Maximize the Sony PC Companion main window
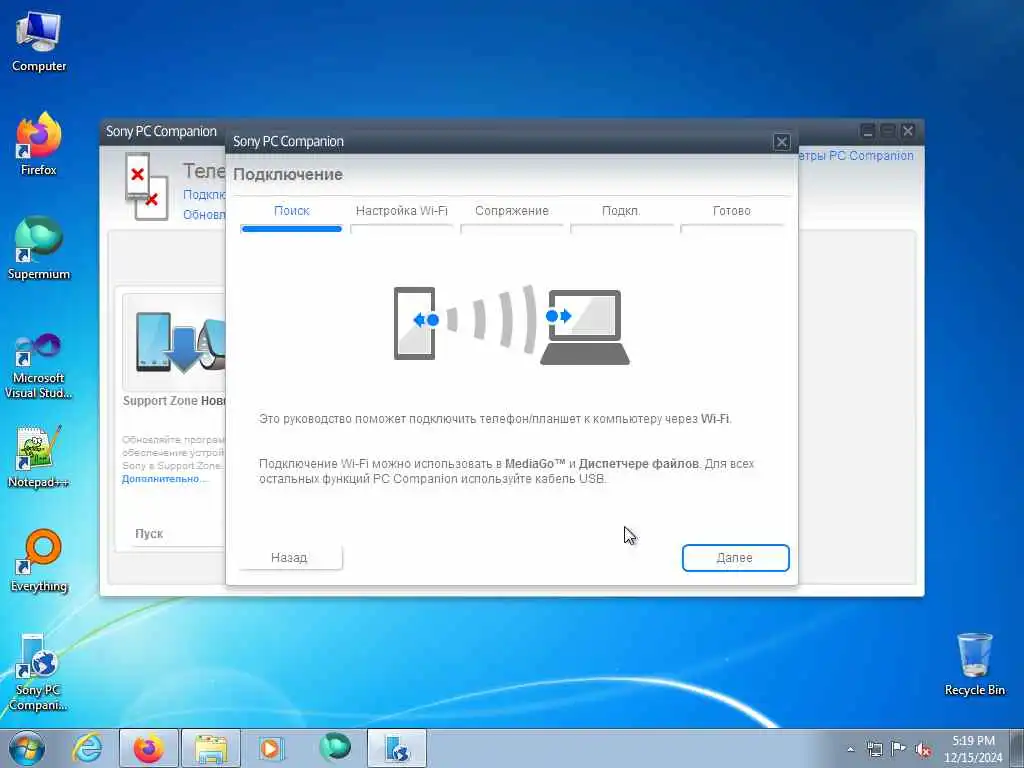 tap(888, 131)
